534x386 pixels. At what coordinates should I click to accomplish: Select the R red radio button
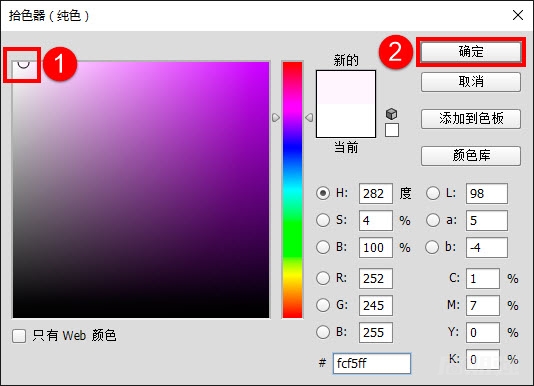pos(323,278)
